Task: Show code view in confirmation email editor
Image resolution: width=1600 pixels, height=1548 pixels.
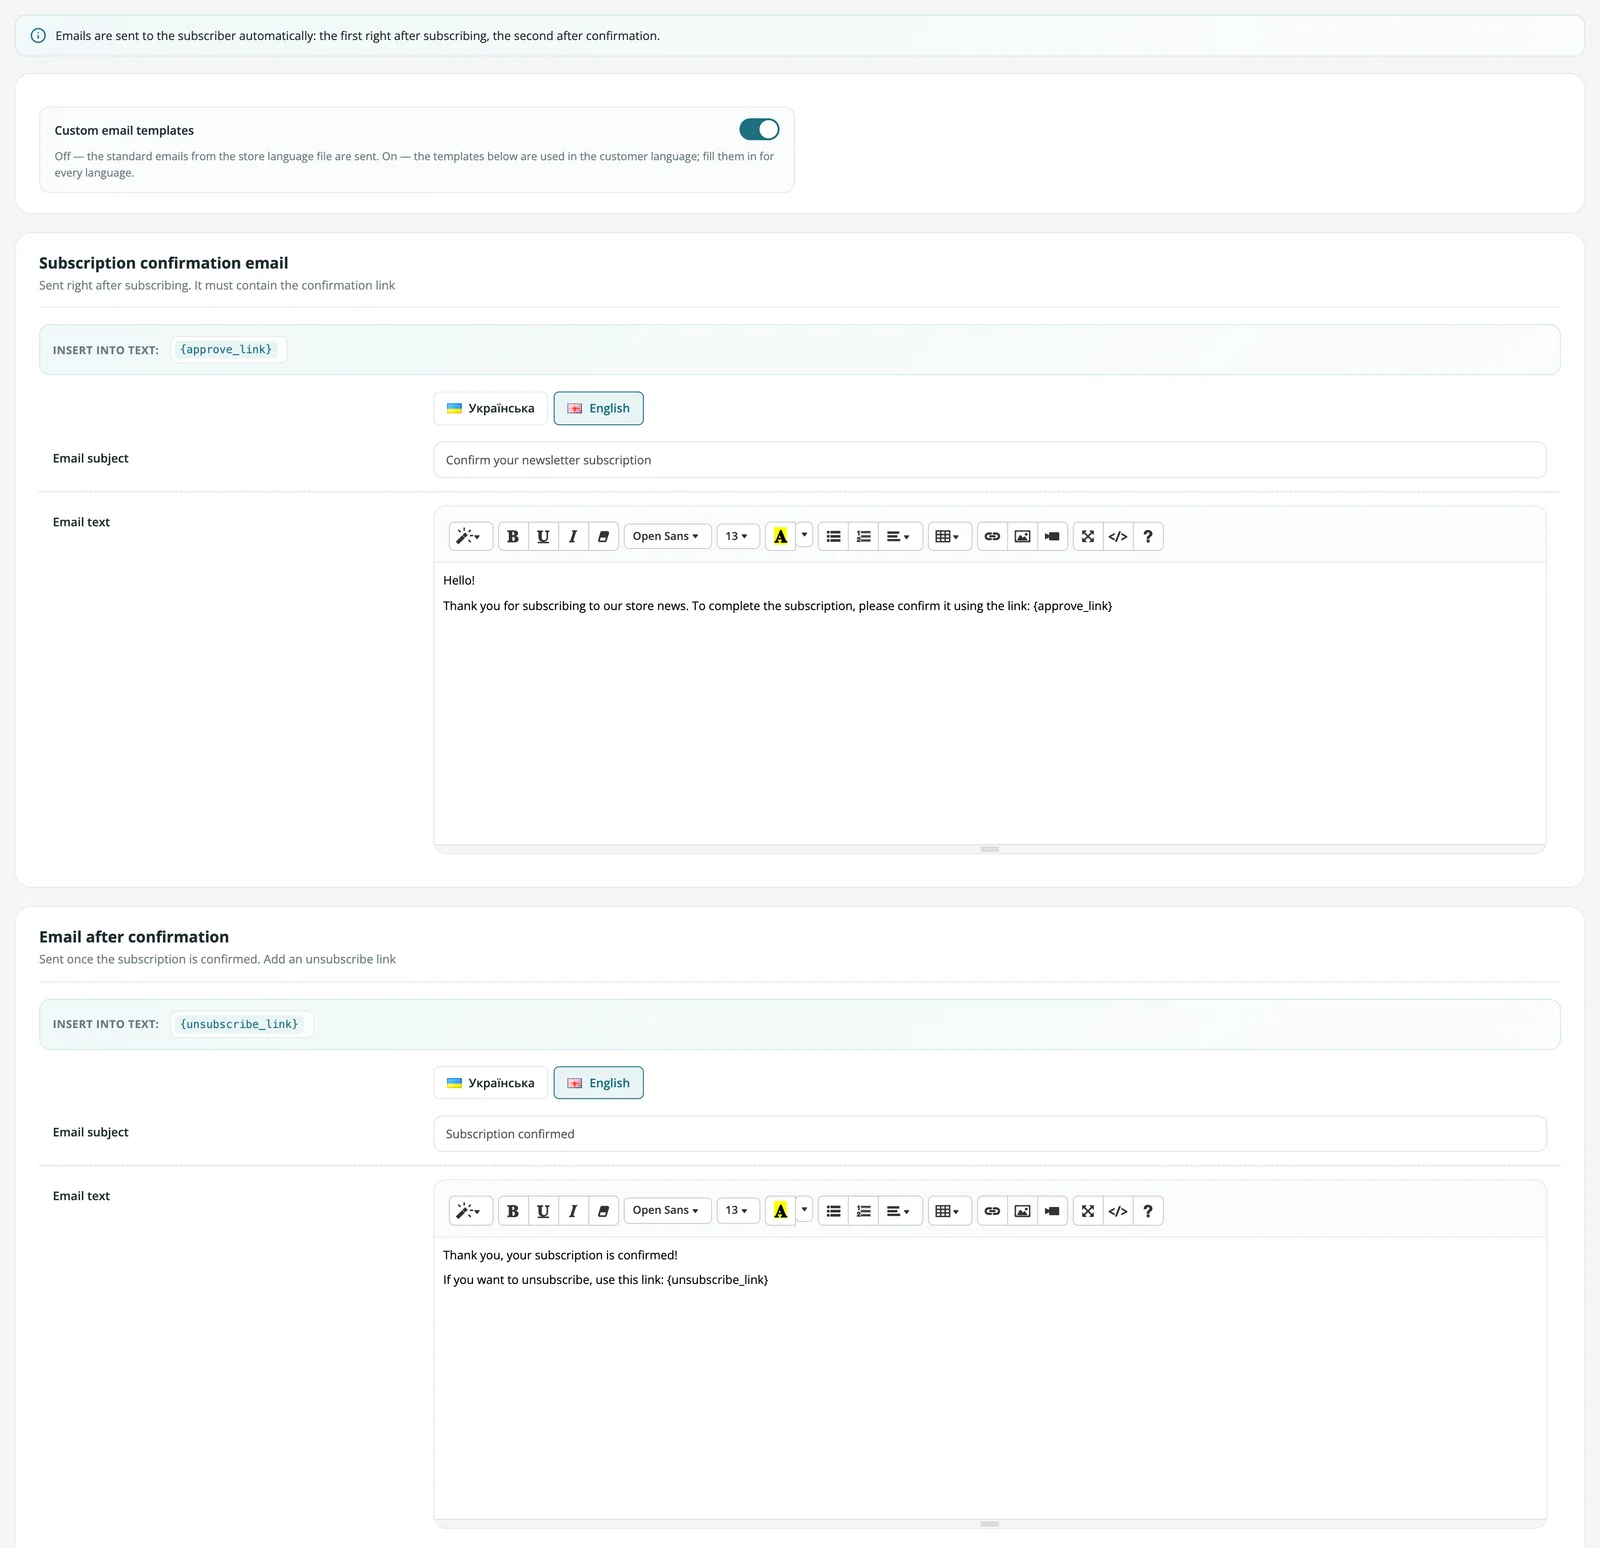Action: pos(1118,536)
